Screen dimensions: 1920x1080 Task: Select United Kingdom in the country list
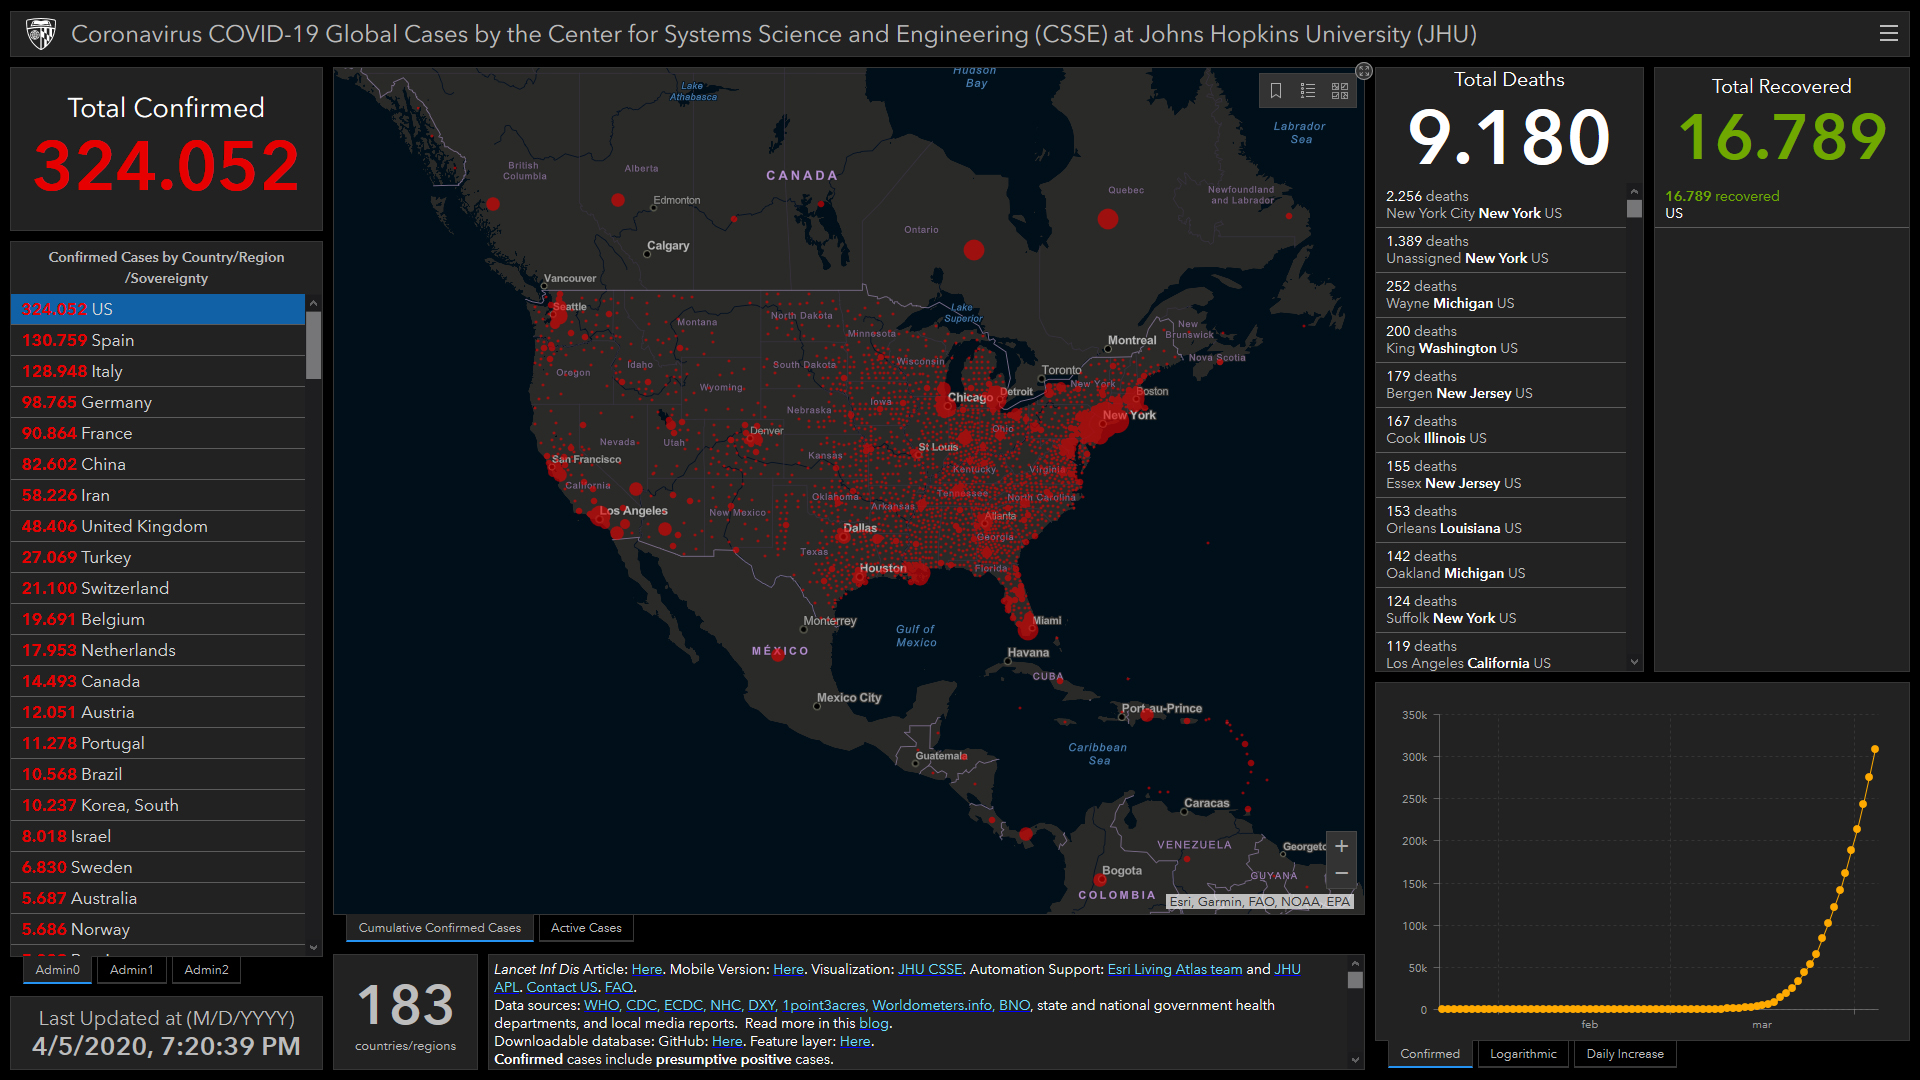pos(158,526)
